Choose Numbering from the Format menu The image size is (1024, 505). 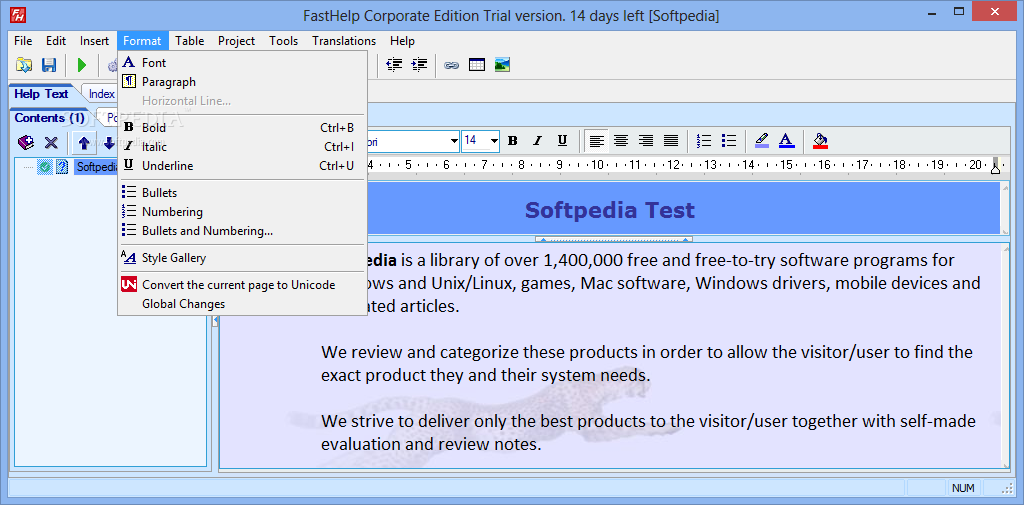(242, 212)
